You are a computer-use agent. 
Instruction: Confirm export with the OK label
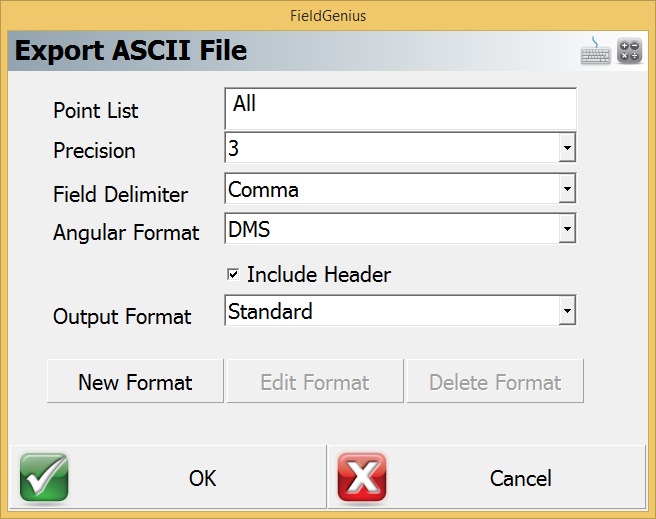[x=202, y=479]
